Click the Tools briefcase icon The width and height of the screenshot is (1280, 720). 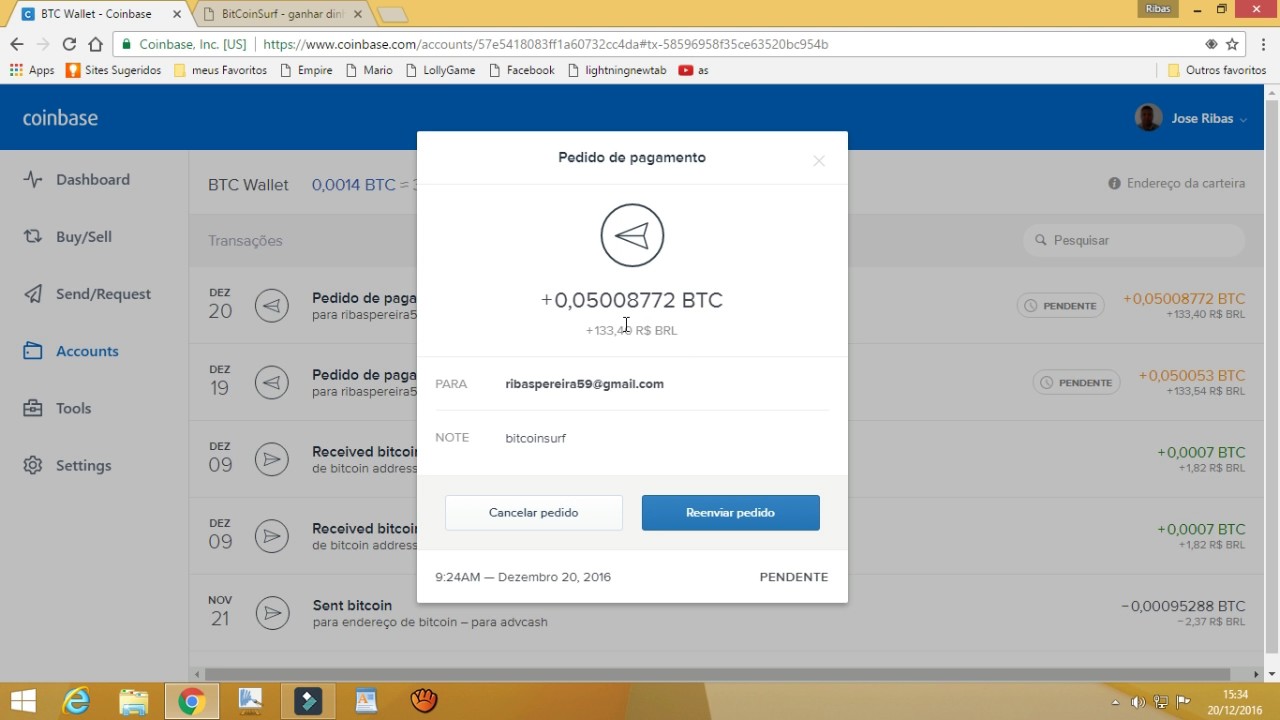point(33,408)
